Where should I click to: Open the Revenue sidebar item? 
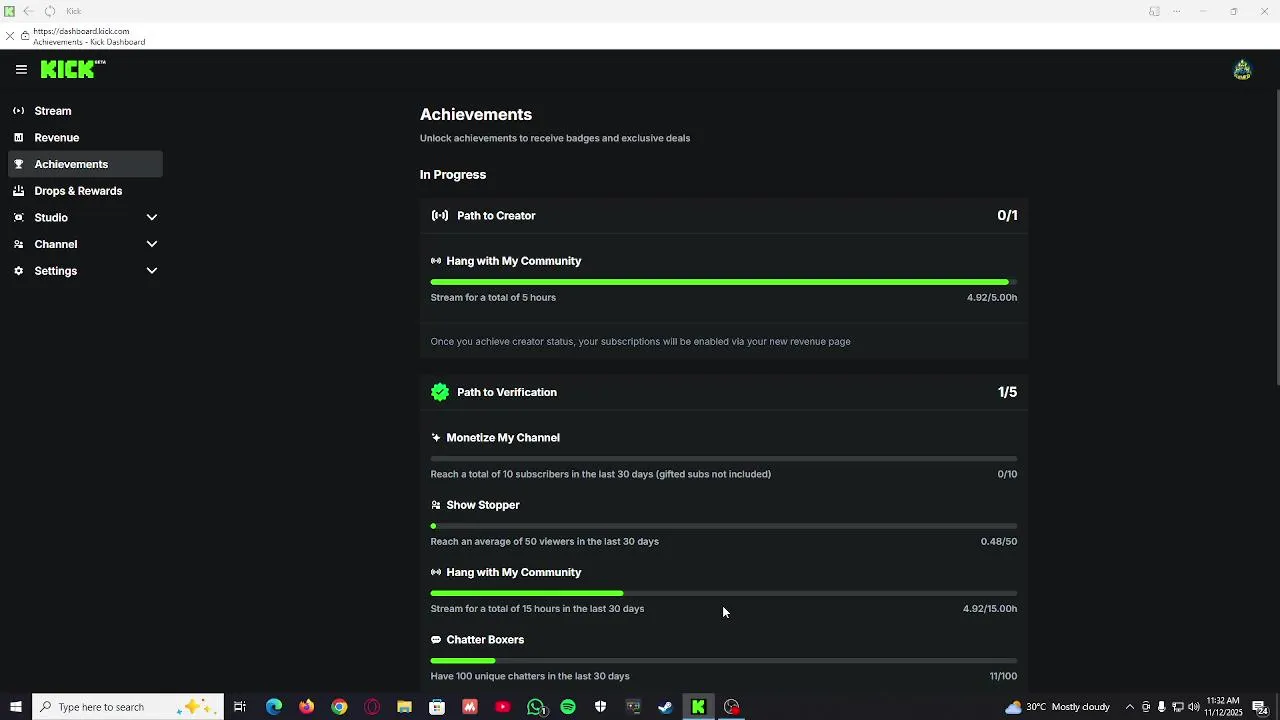[x=85, y=138]
